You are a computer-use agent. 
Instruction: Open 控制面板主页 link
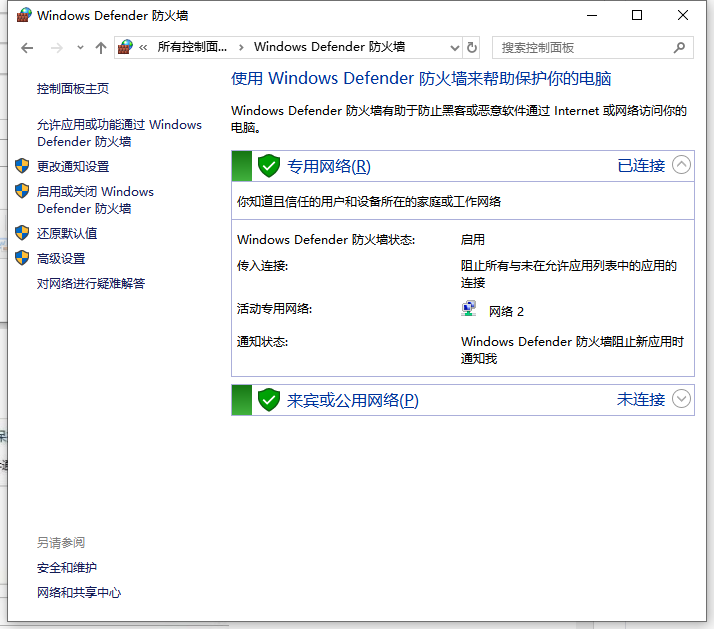pyautogui.click(x=73, y=88)
